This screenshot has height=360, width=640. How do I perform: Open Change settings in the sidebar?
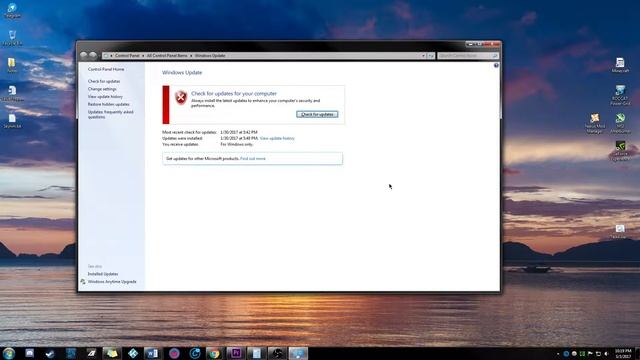[x=102, y=89]
